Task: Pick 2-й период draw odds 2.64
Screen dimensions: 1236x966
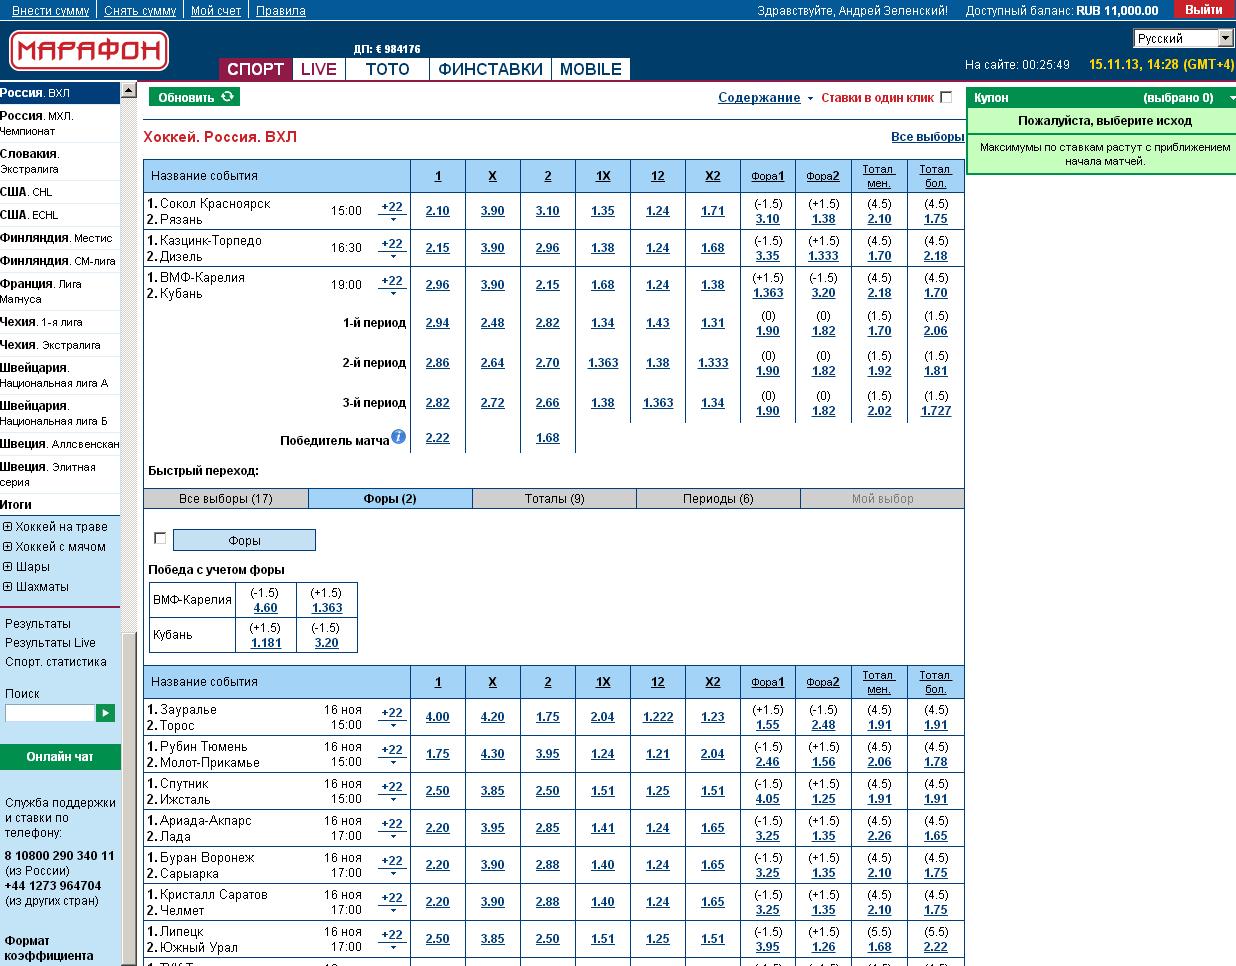Action: 493,363
